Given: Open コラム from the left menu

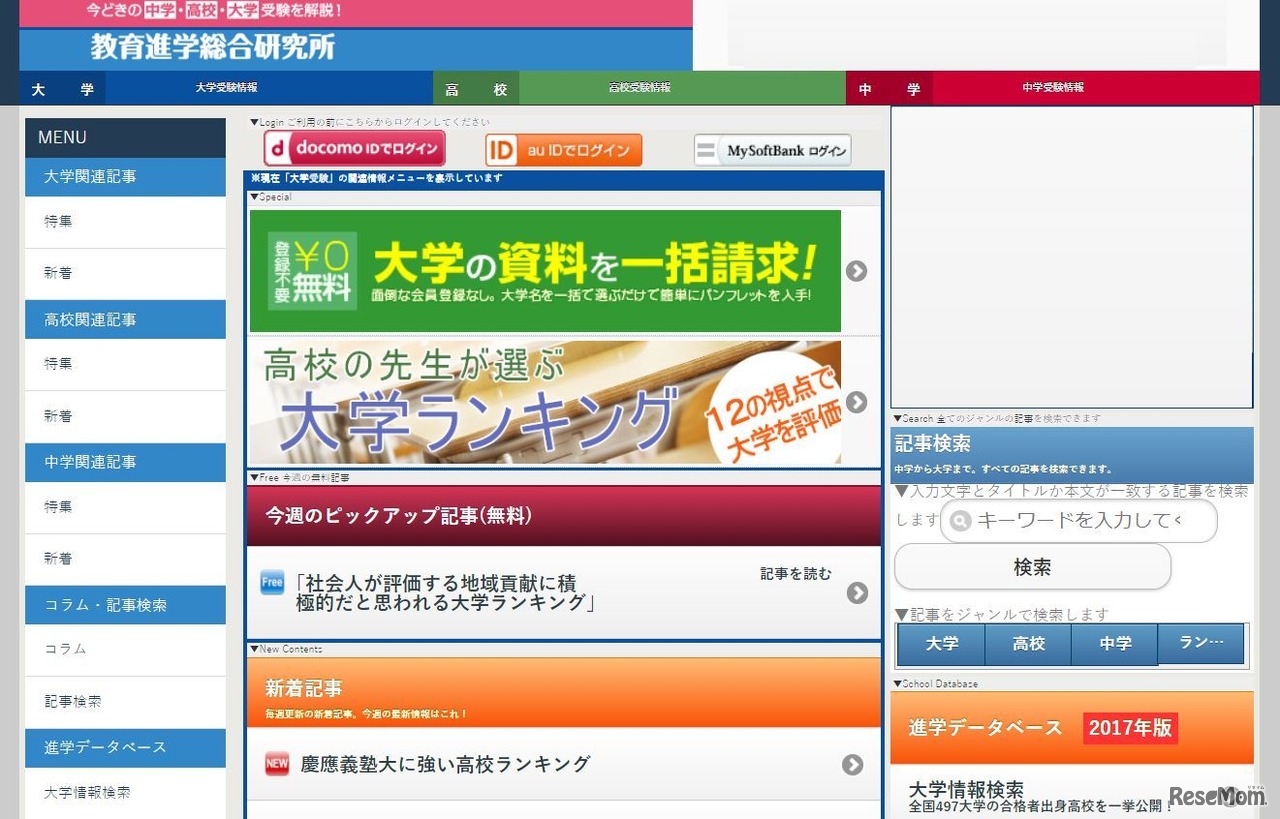Looking at the screenshot, I should tap(64, 649).
